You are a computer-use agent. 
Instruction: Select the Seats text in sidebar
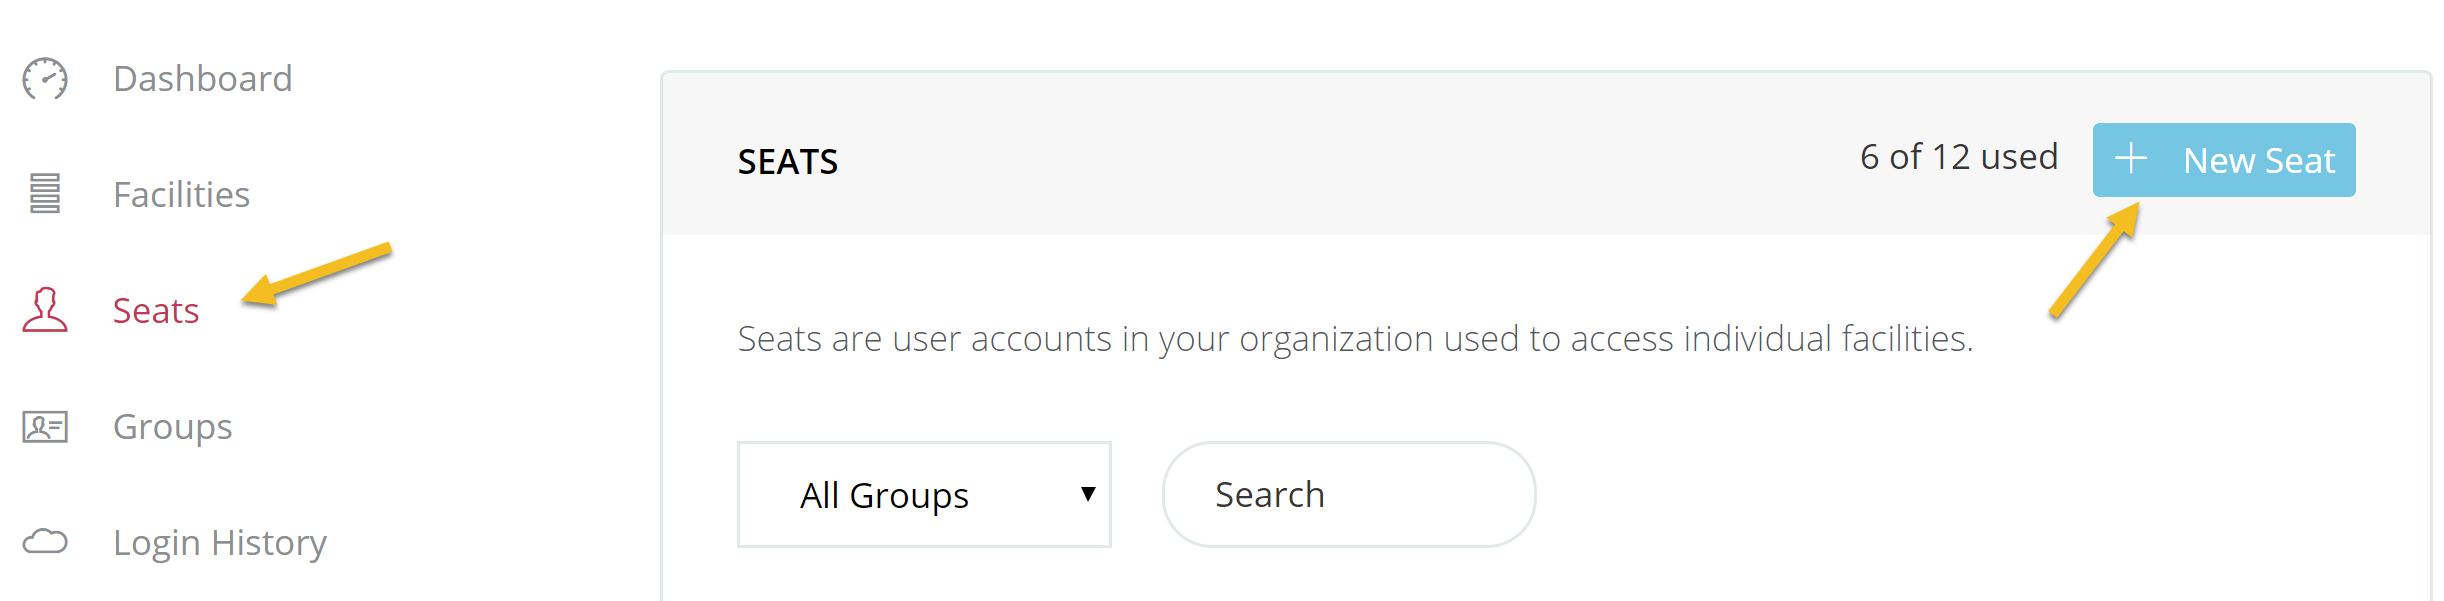point(156,310)
